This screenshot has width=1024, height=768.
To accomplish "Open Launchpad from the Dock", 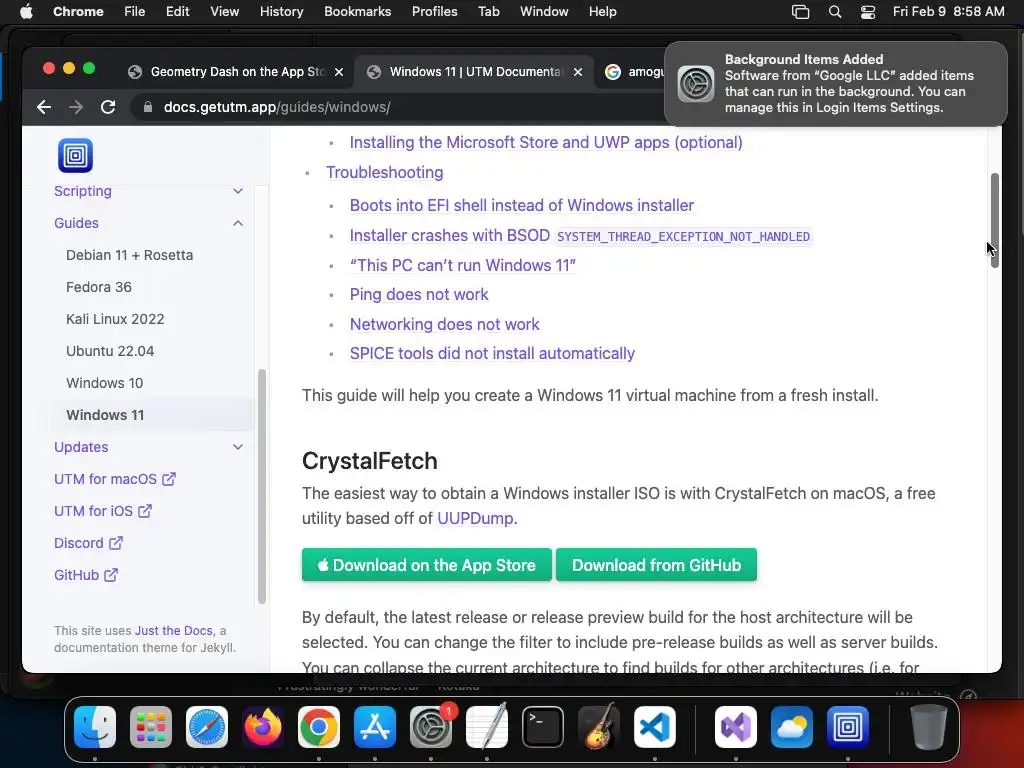I will pyautogui.click(x=151, y=726).
